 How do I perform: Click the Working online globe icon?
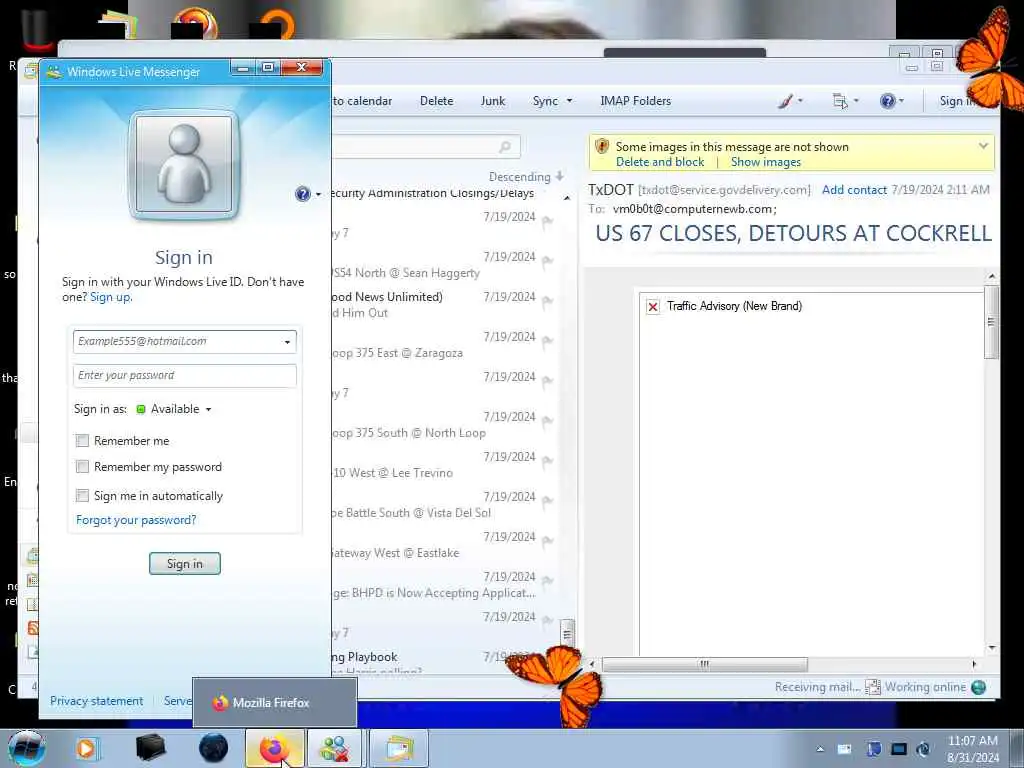(978, 687)
